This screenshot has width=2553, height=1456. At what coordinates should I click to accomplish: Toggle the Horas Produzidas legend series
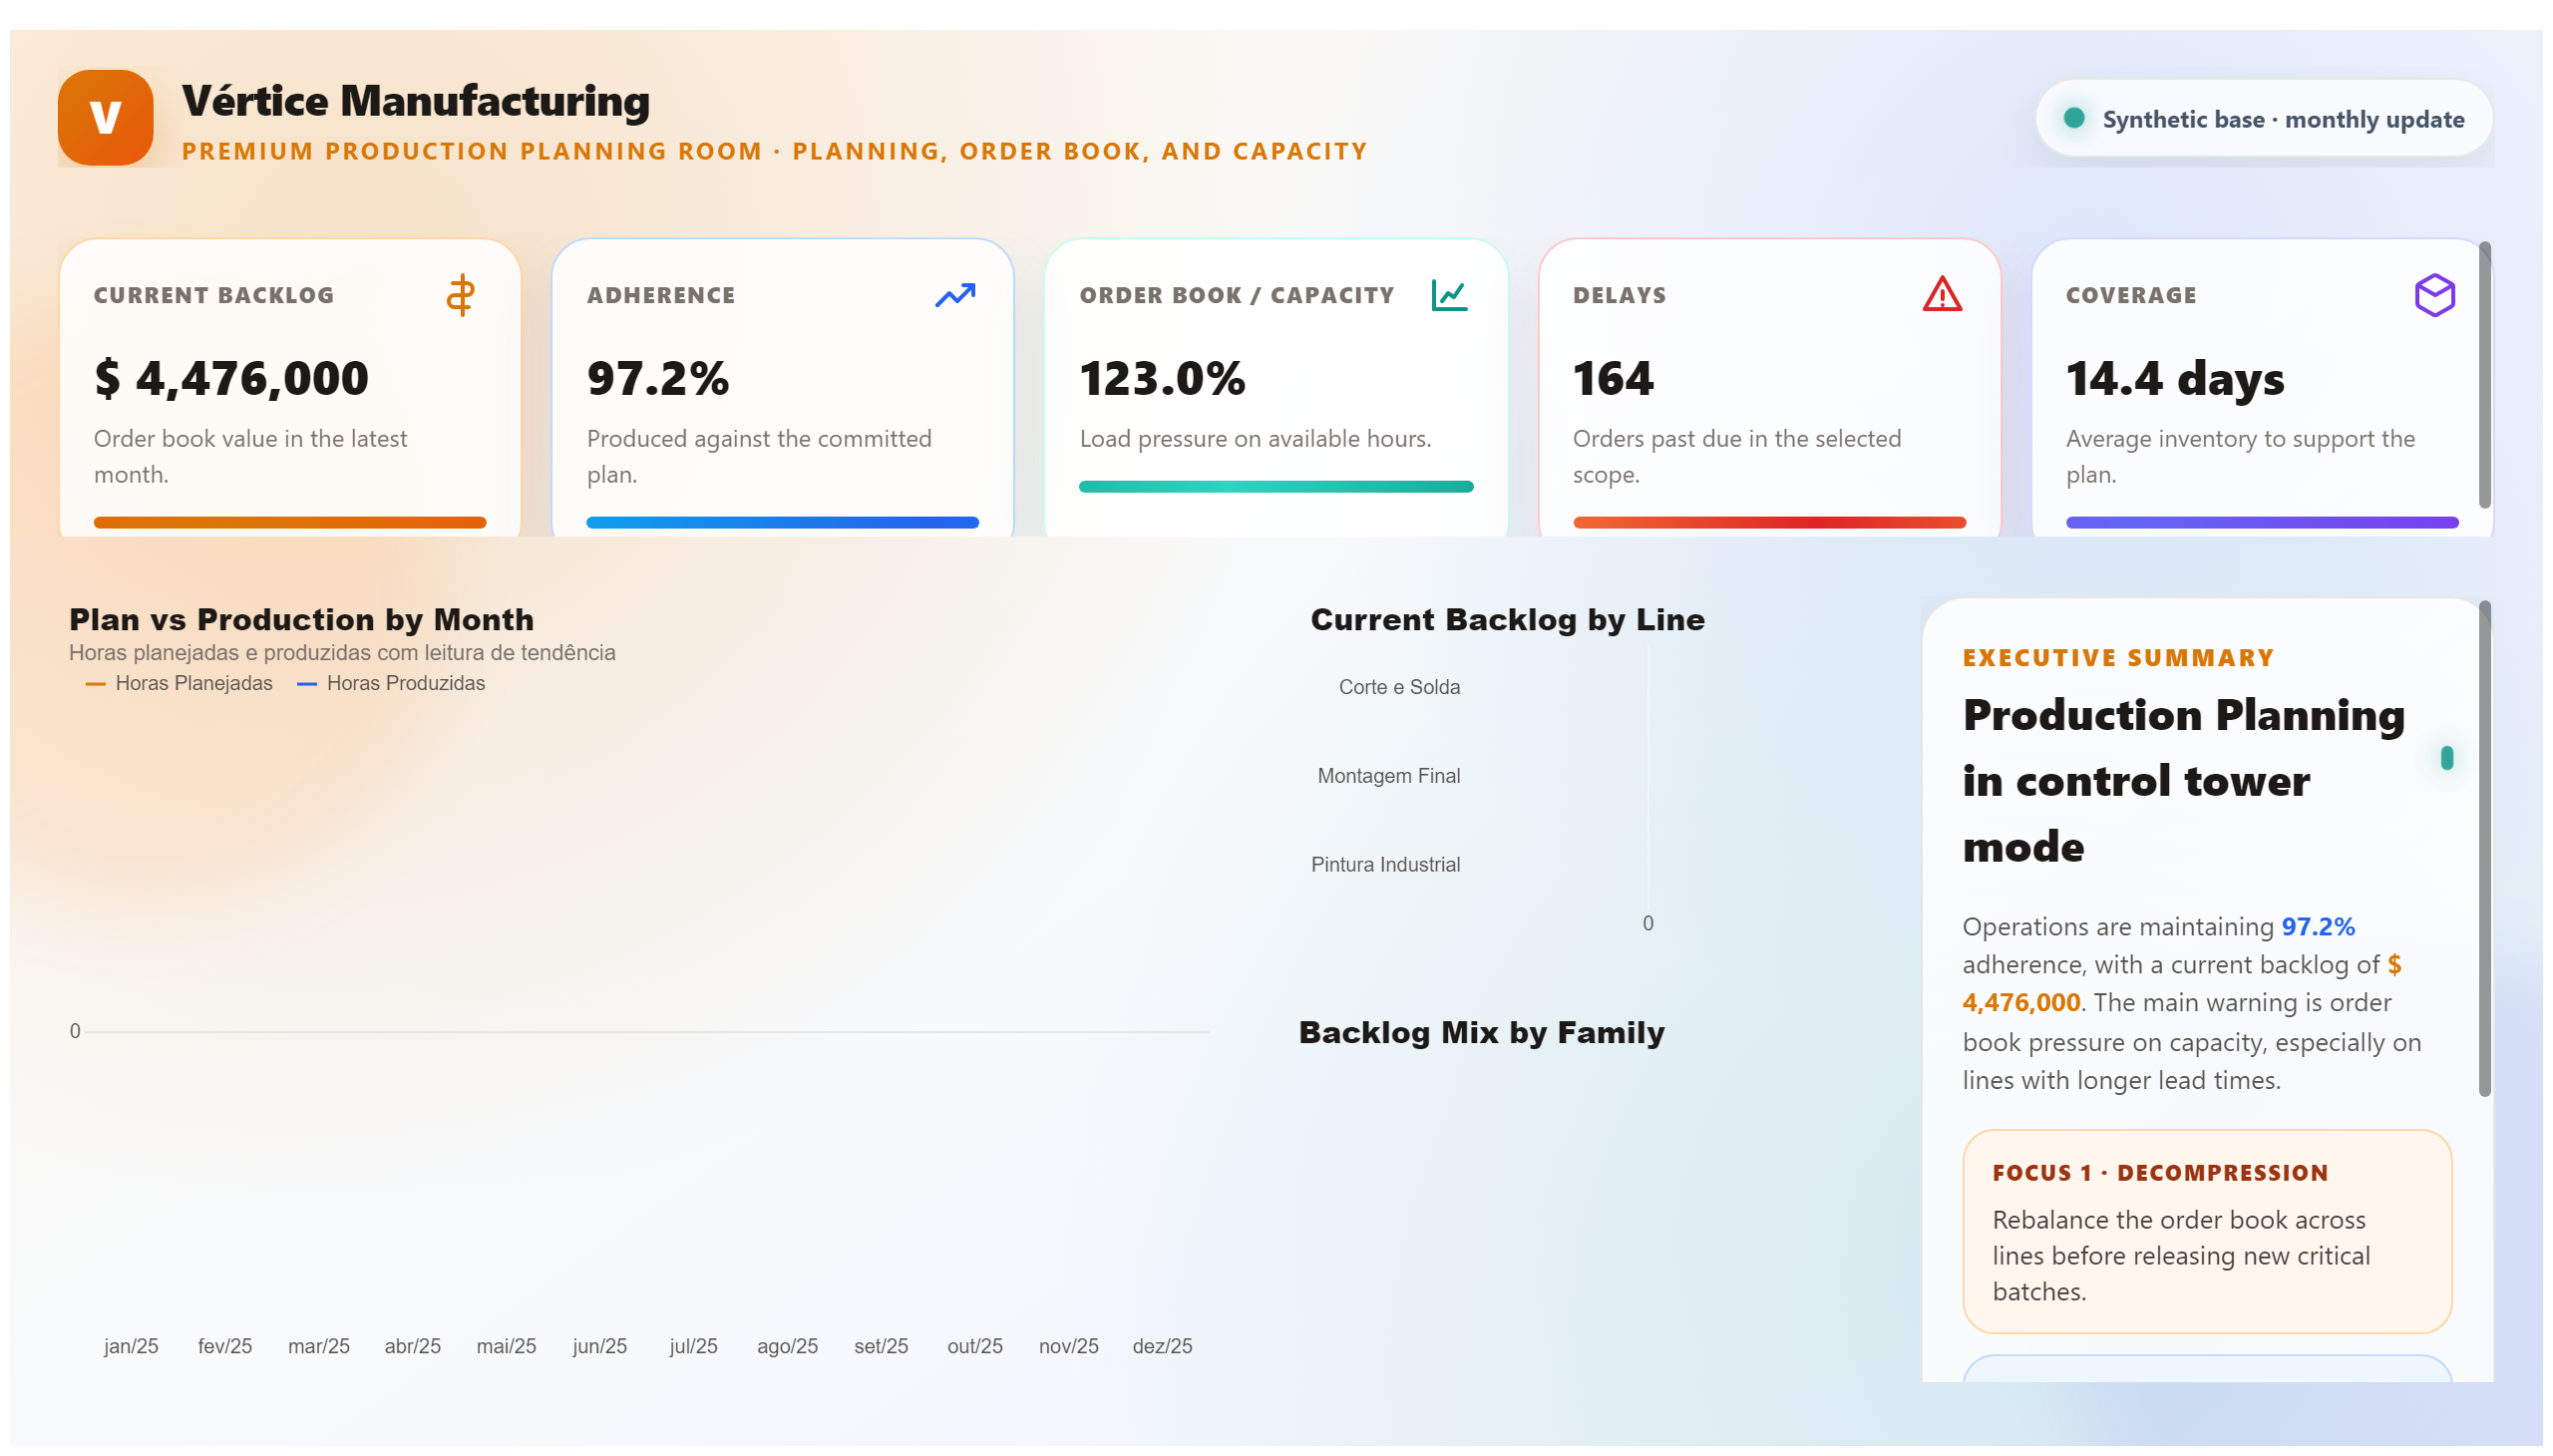[x=391, y=683]
